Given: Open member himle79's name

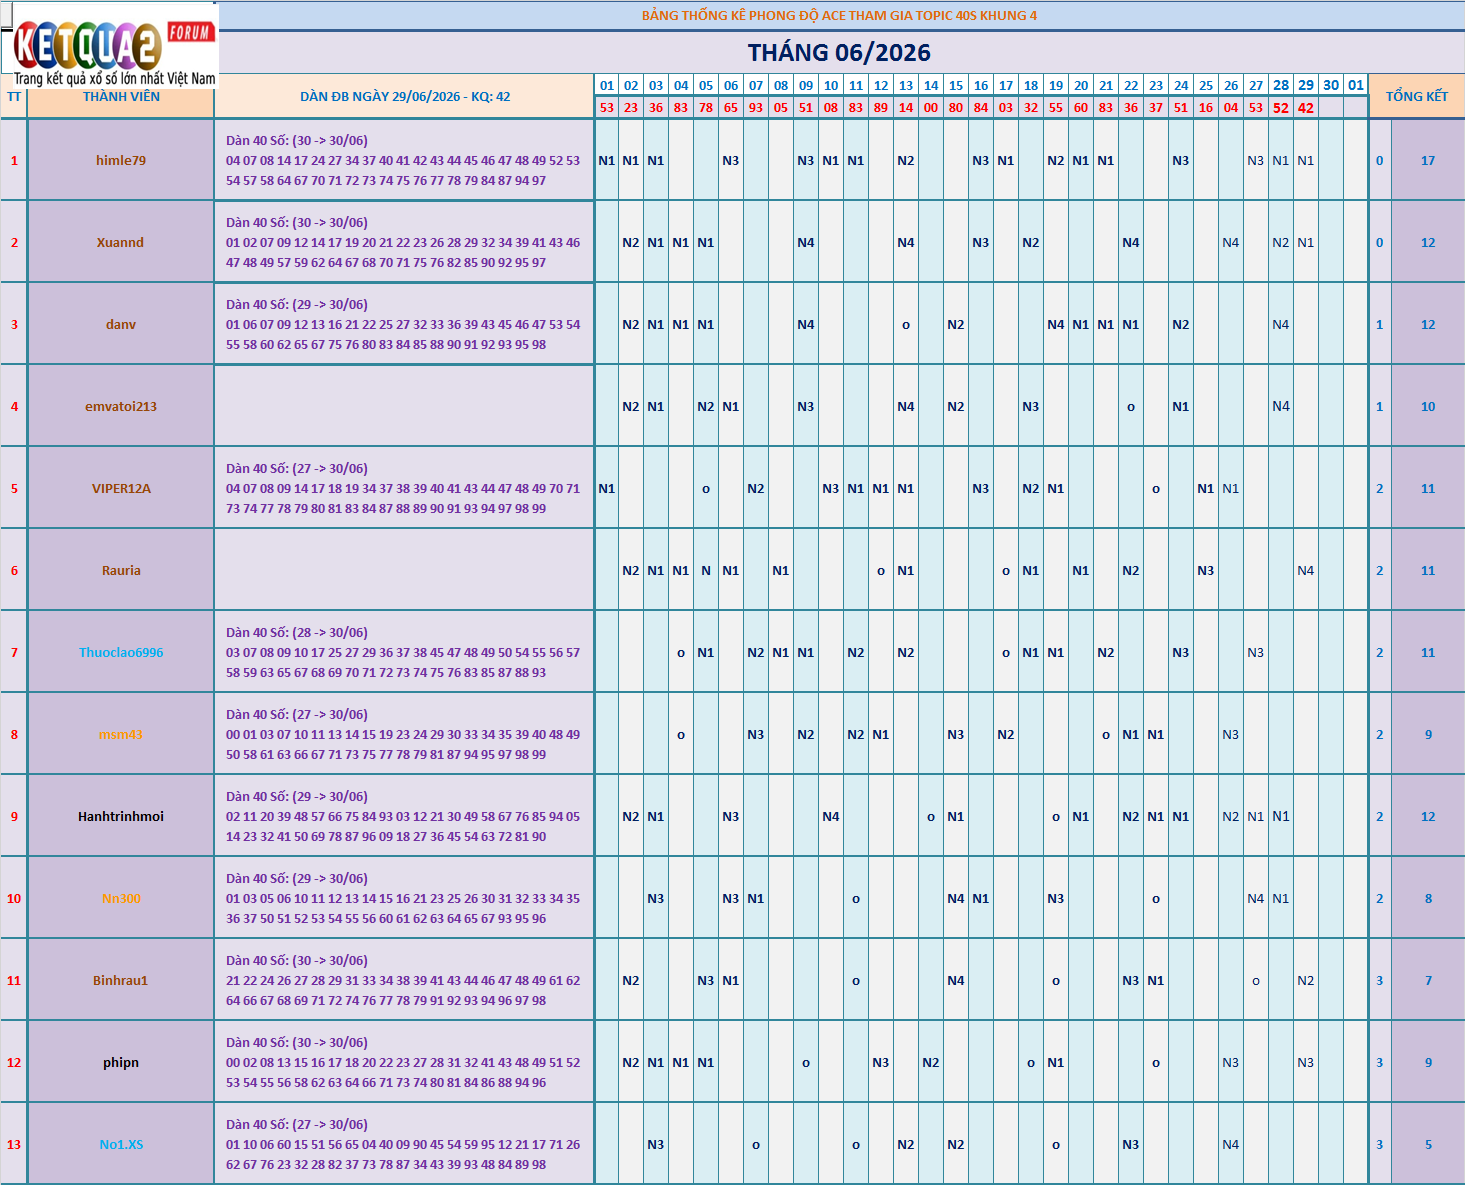Looking at the screenshot, I should pyautogui.click(x=121, y=160).
